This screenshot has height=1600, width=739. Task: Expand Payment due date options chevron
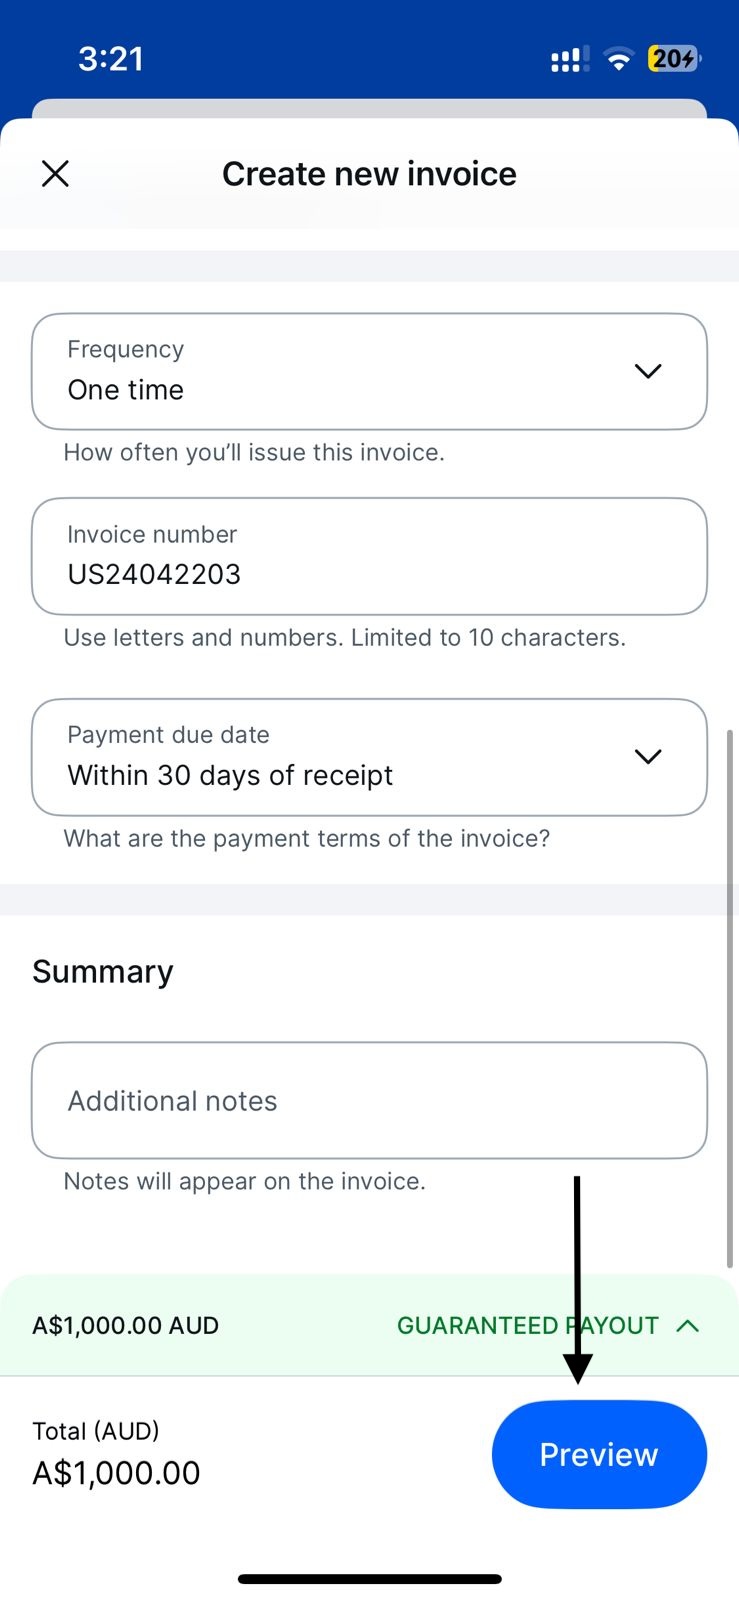[648, 757]
